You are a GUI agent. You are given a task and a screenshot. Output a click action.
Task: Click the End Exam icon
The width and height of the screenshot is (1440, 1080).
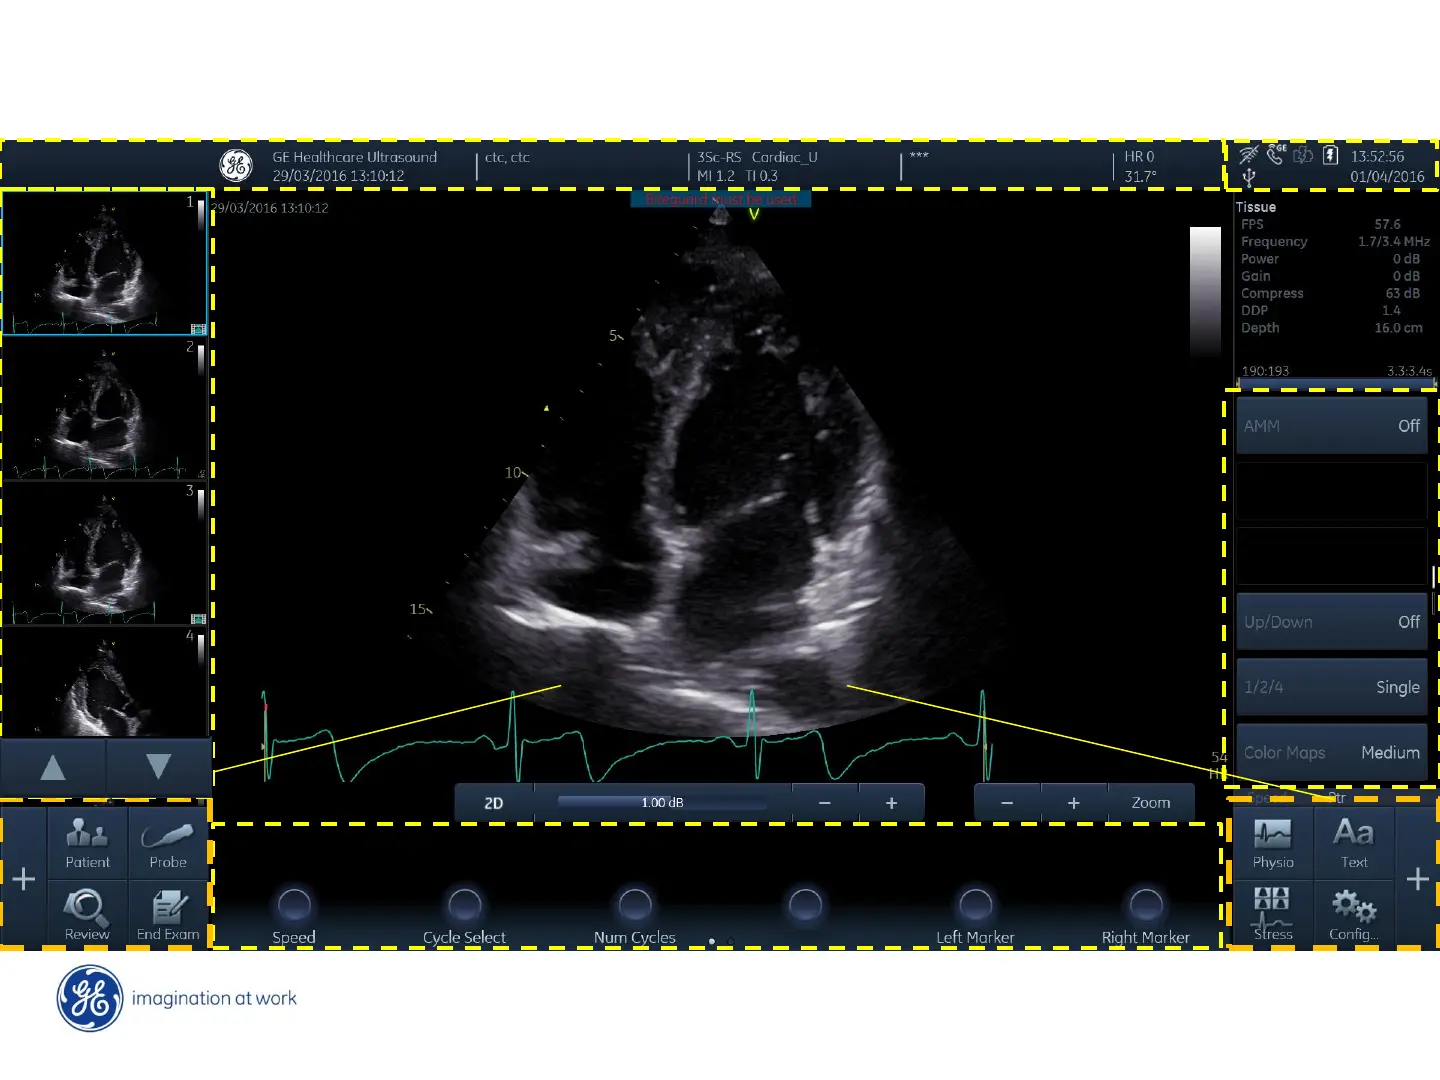point(168,914)
